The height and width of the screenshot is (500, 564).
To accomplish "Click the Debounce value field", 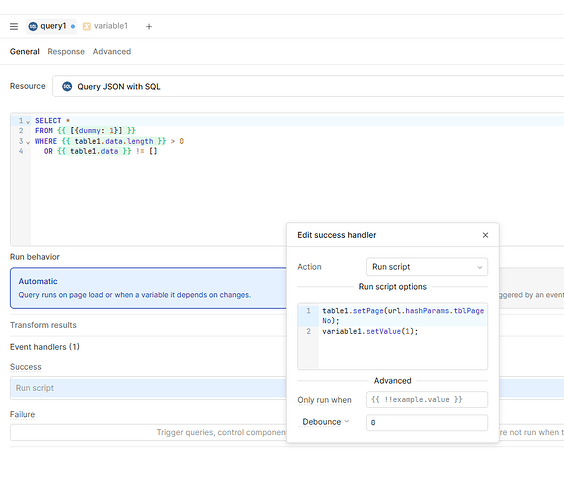I will pyautogui.click(x=427, y=422).
